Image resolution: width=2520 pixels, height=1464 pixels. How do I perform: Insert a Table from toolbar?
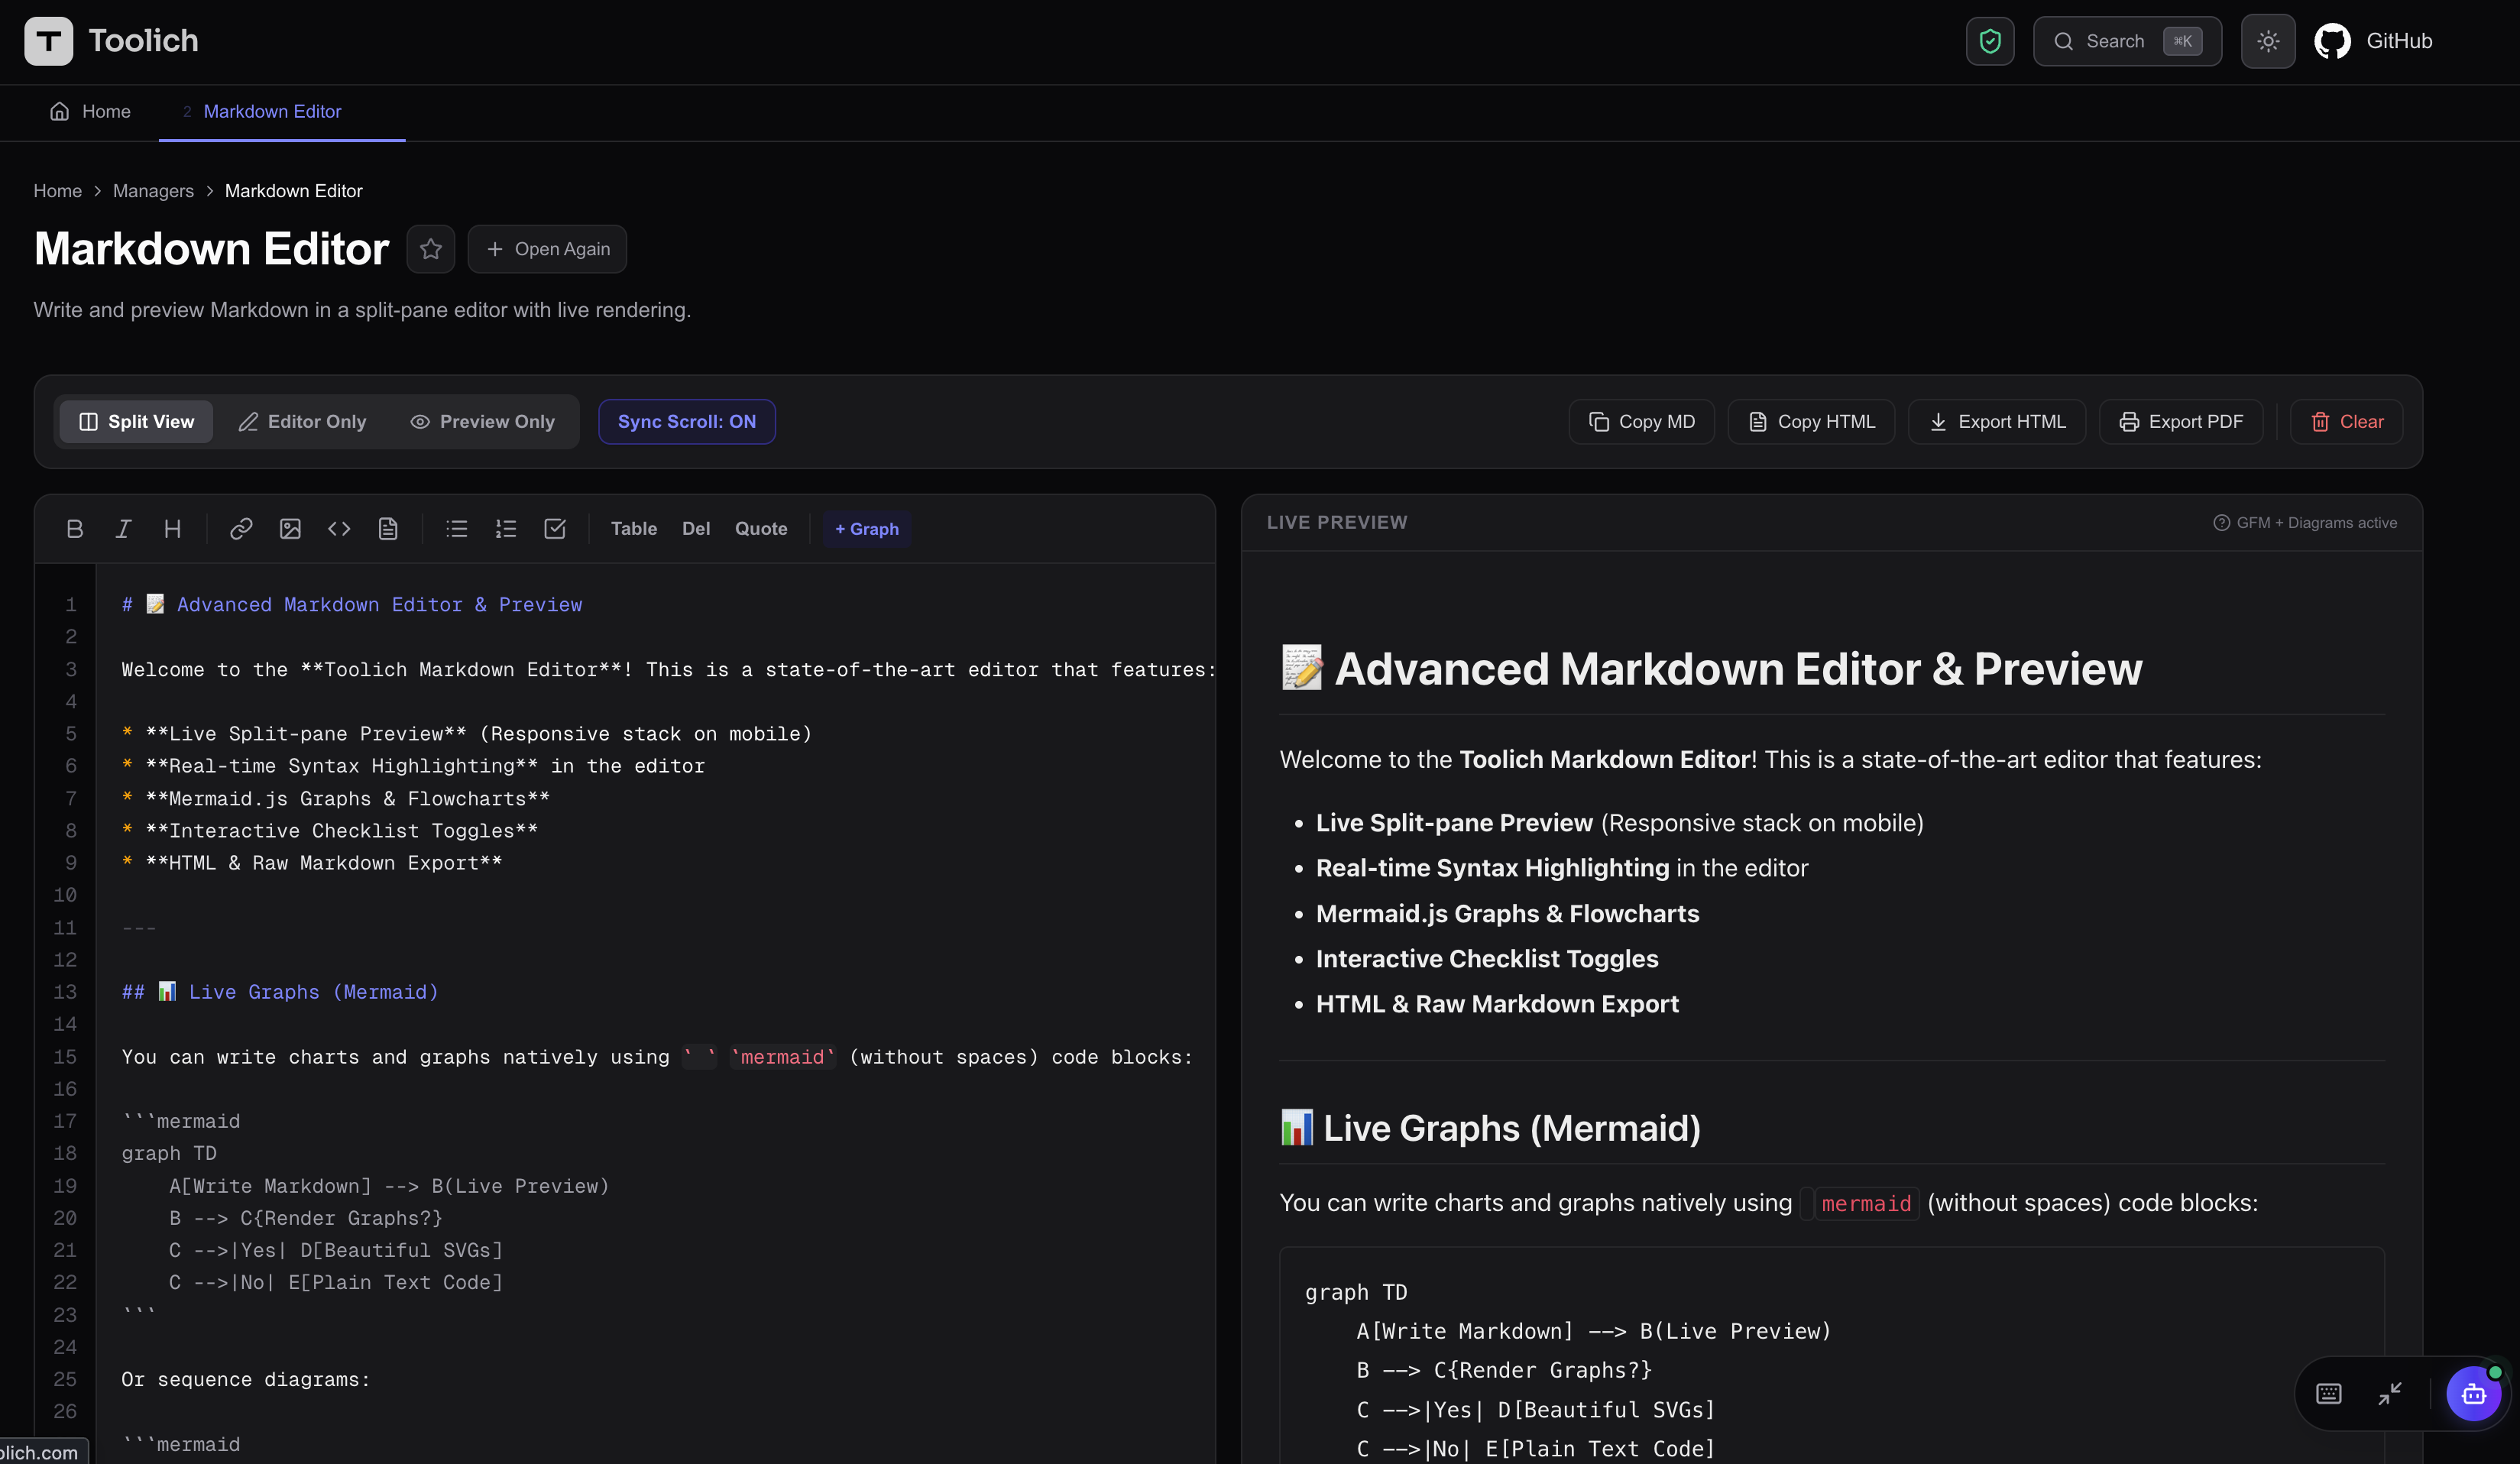[634, 529]
